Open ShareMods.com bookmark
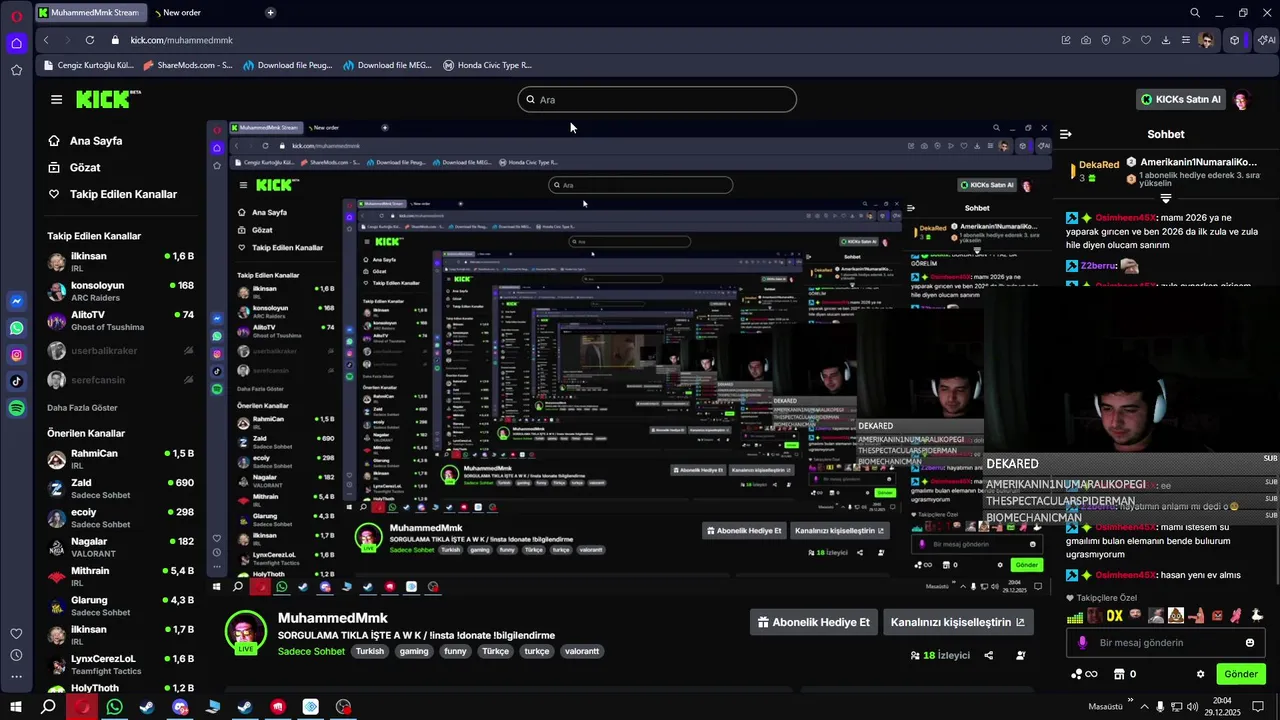 pyautogui.click(x=188, y=65)
